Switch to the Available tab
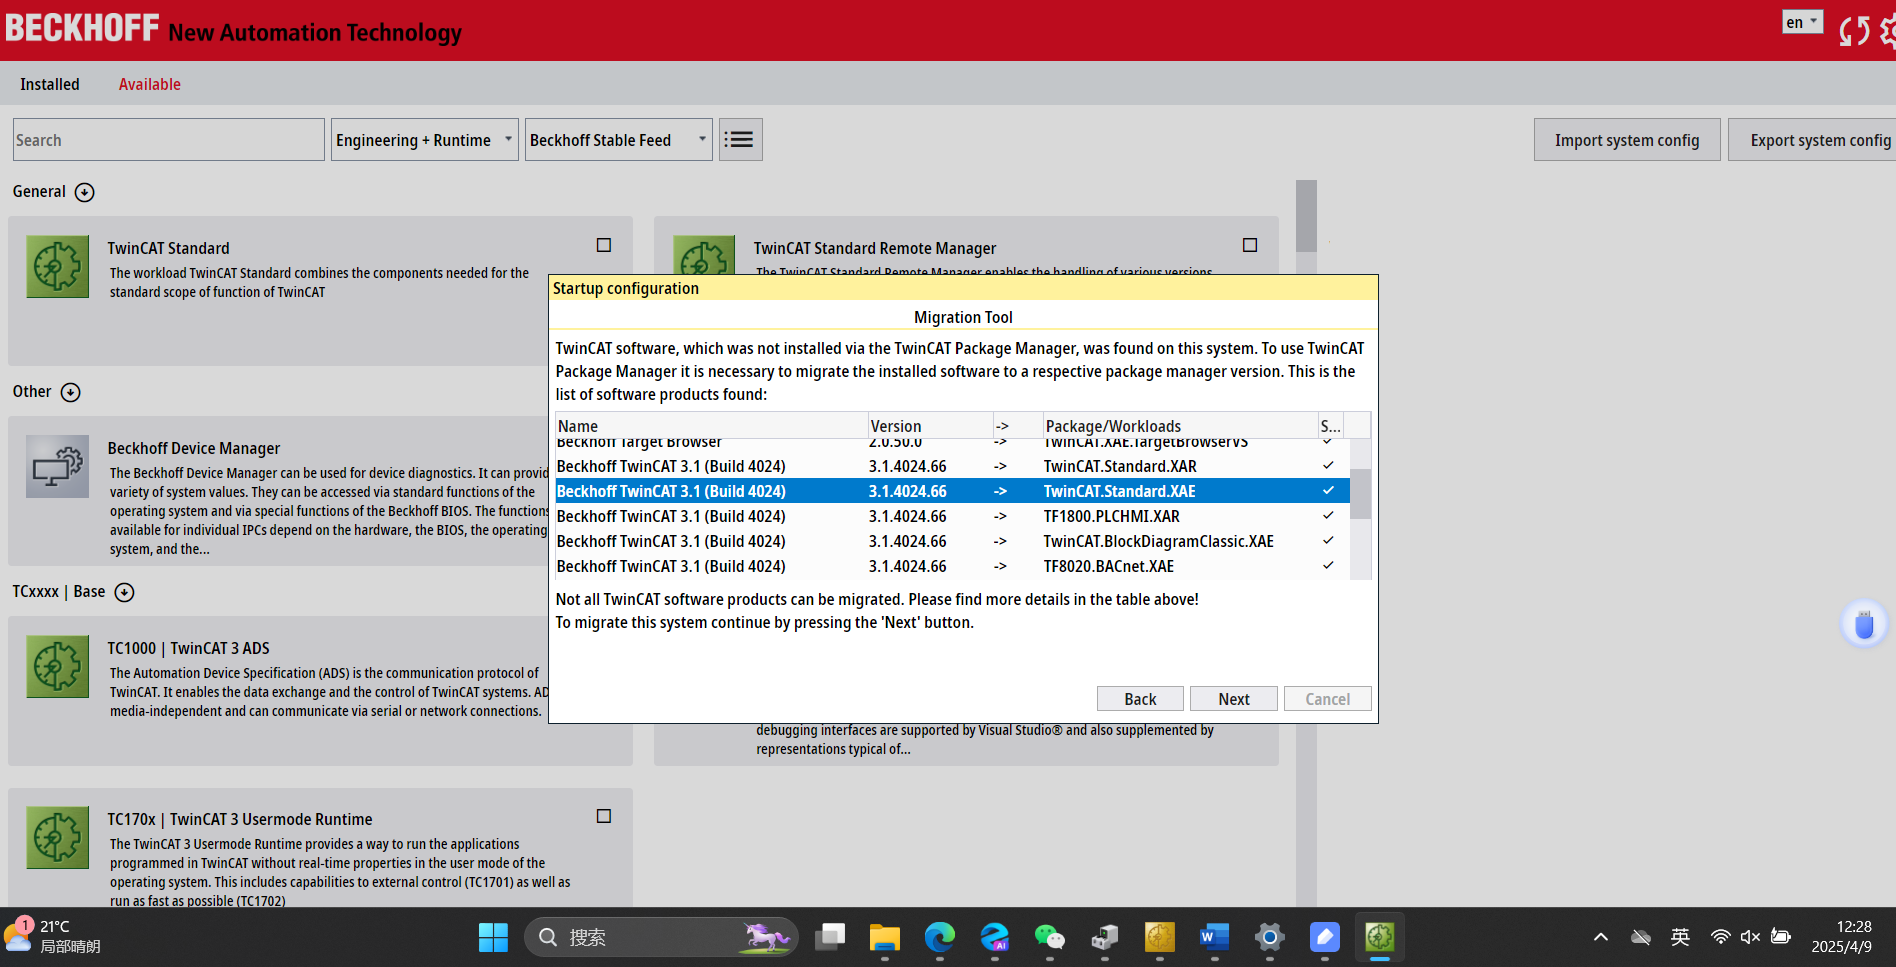This screenshot has width=1896, height=967. click(150, 84)
